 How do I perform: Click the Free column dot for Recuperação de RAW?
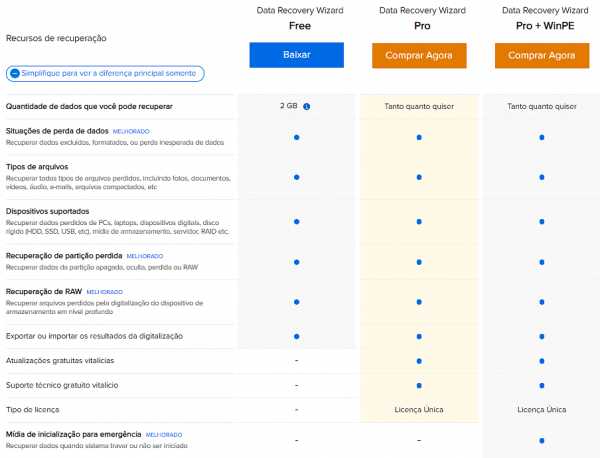[x=297, y=302]
